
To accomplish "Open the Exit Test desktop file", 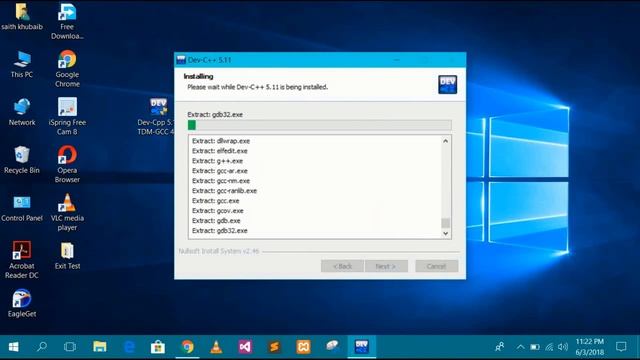I will click(x=67, y=256).
